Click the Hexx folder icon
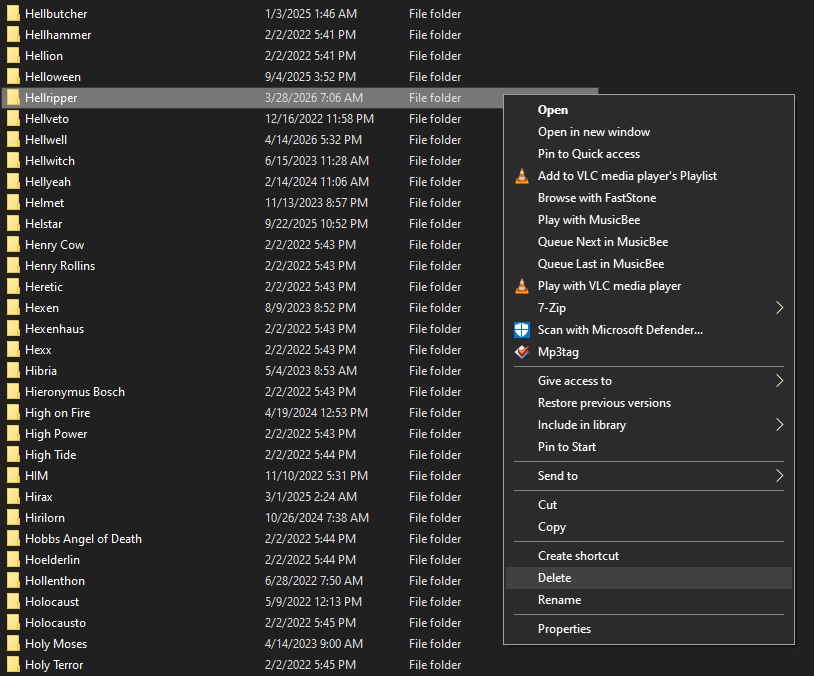 tap(13, 350)
